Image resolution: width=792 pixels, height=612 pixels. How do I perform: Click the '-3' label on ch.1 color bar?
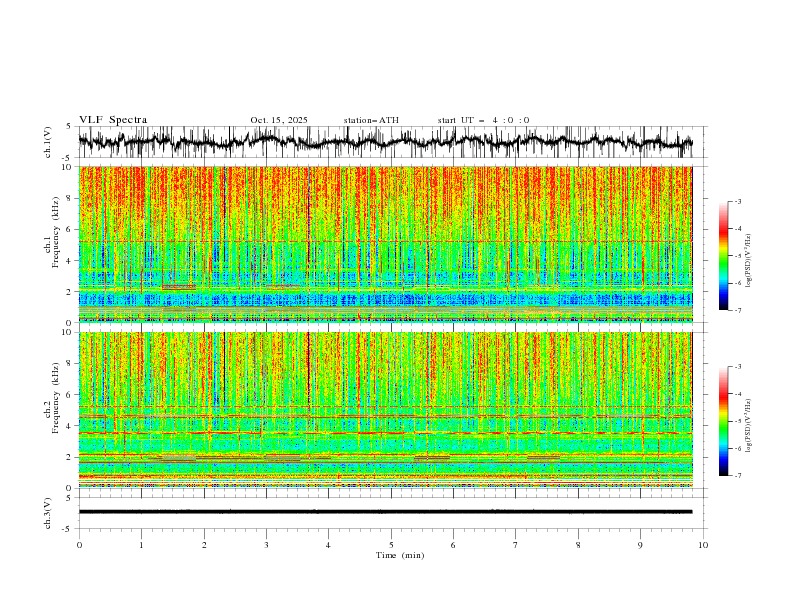(738, 201)
